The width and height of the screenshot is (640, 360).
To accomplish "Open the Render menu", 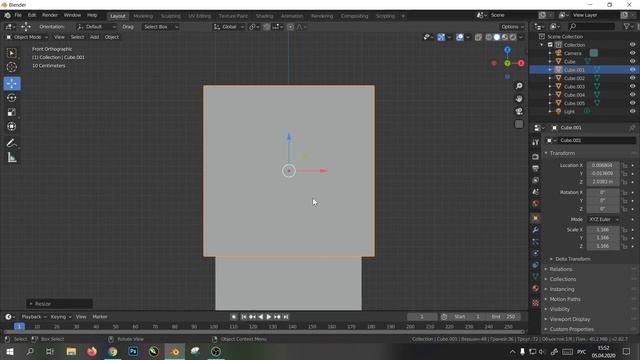I will pyautogui.click(x=50, y=15).
